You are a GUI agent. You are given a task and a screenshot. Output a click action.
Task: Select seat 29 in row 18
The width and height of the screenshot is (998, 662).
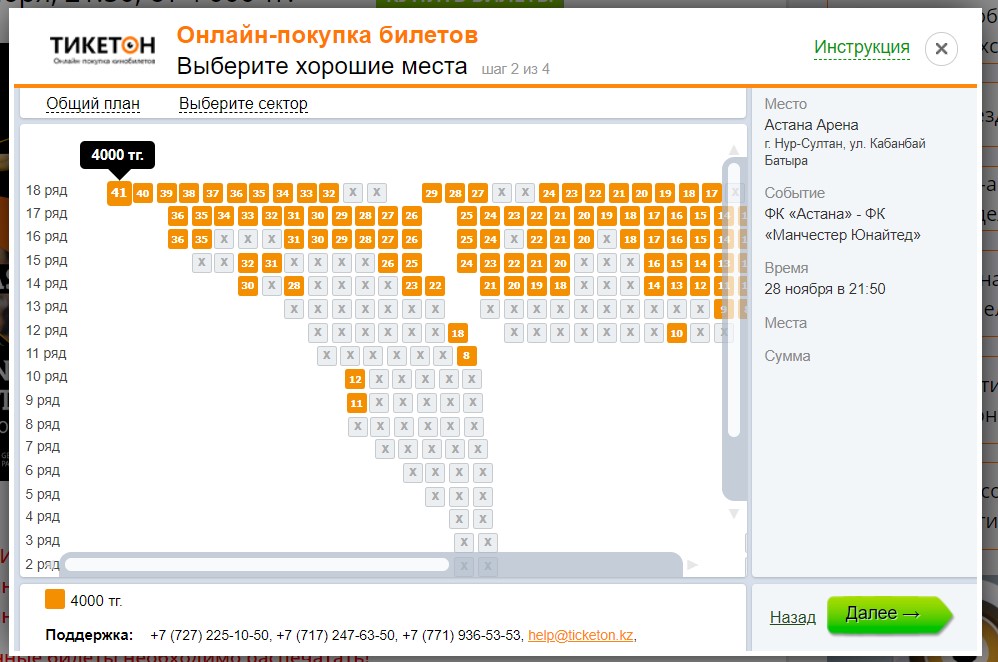432,193
